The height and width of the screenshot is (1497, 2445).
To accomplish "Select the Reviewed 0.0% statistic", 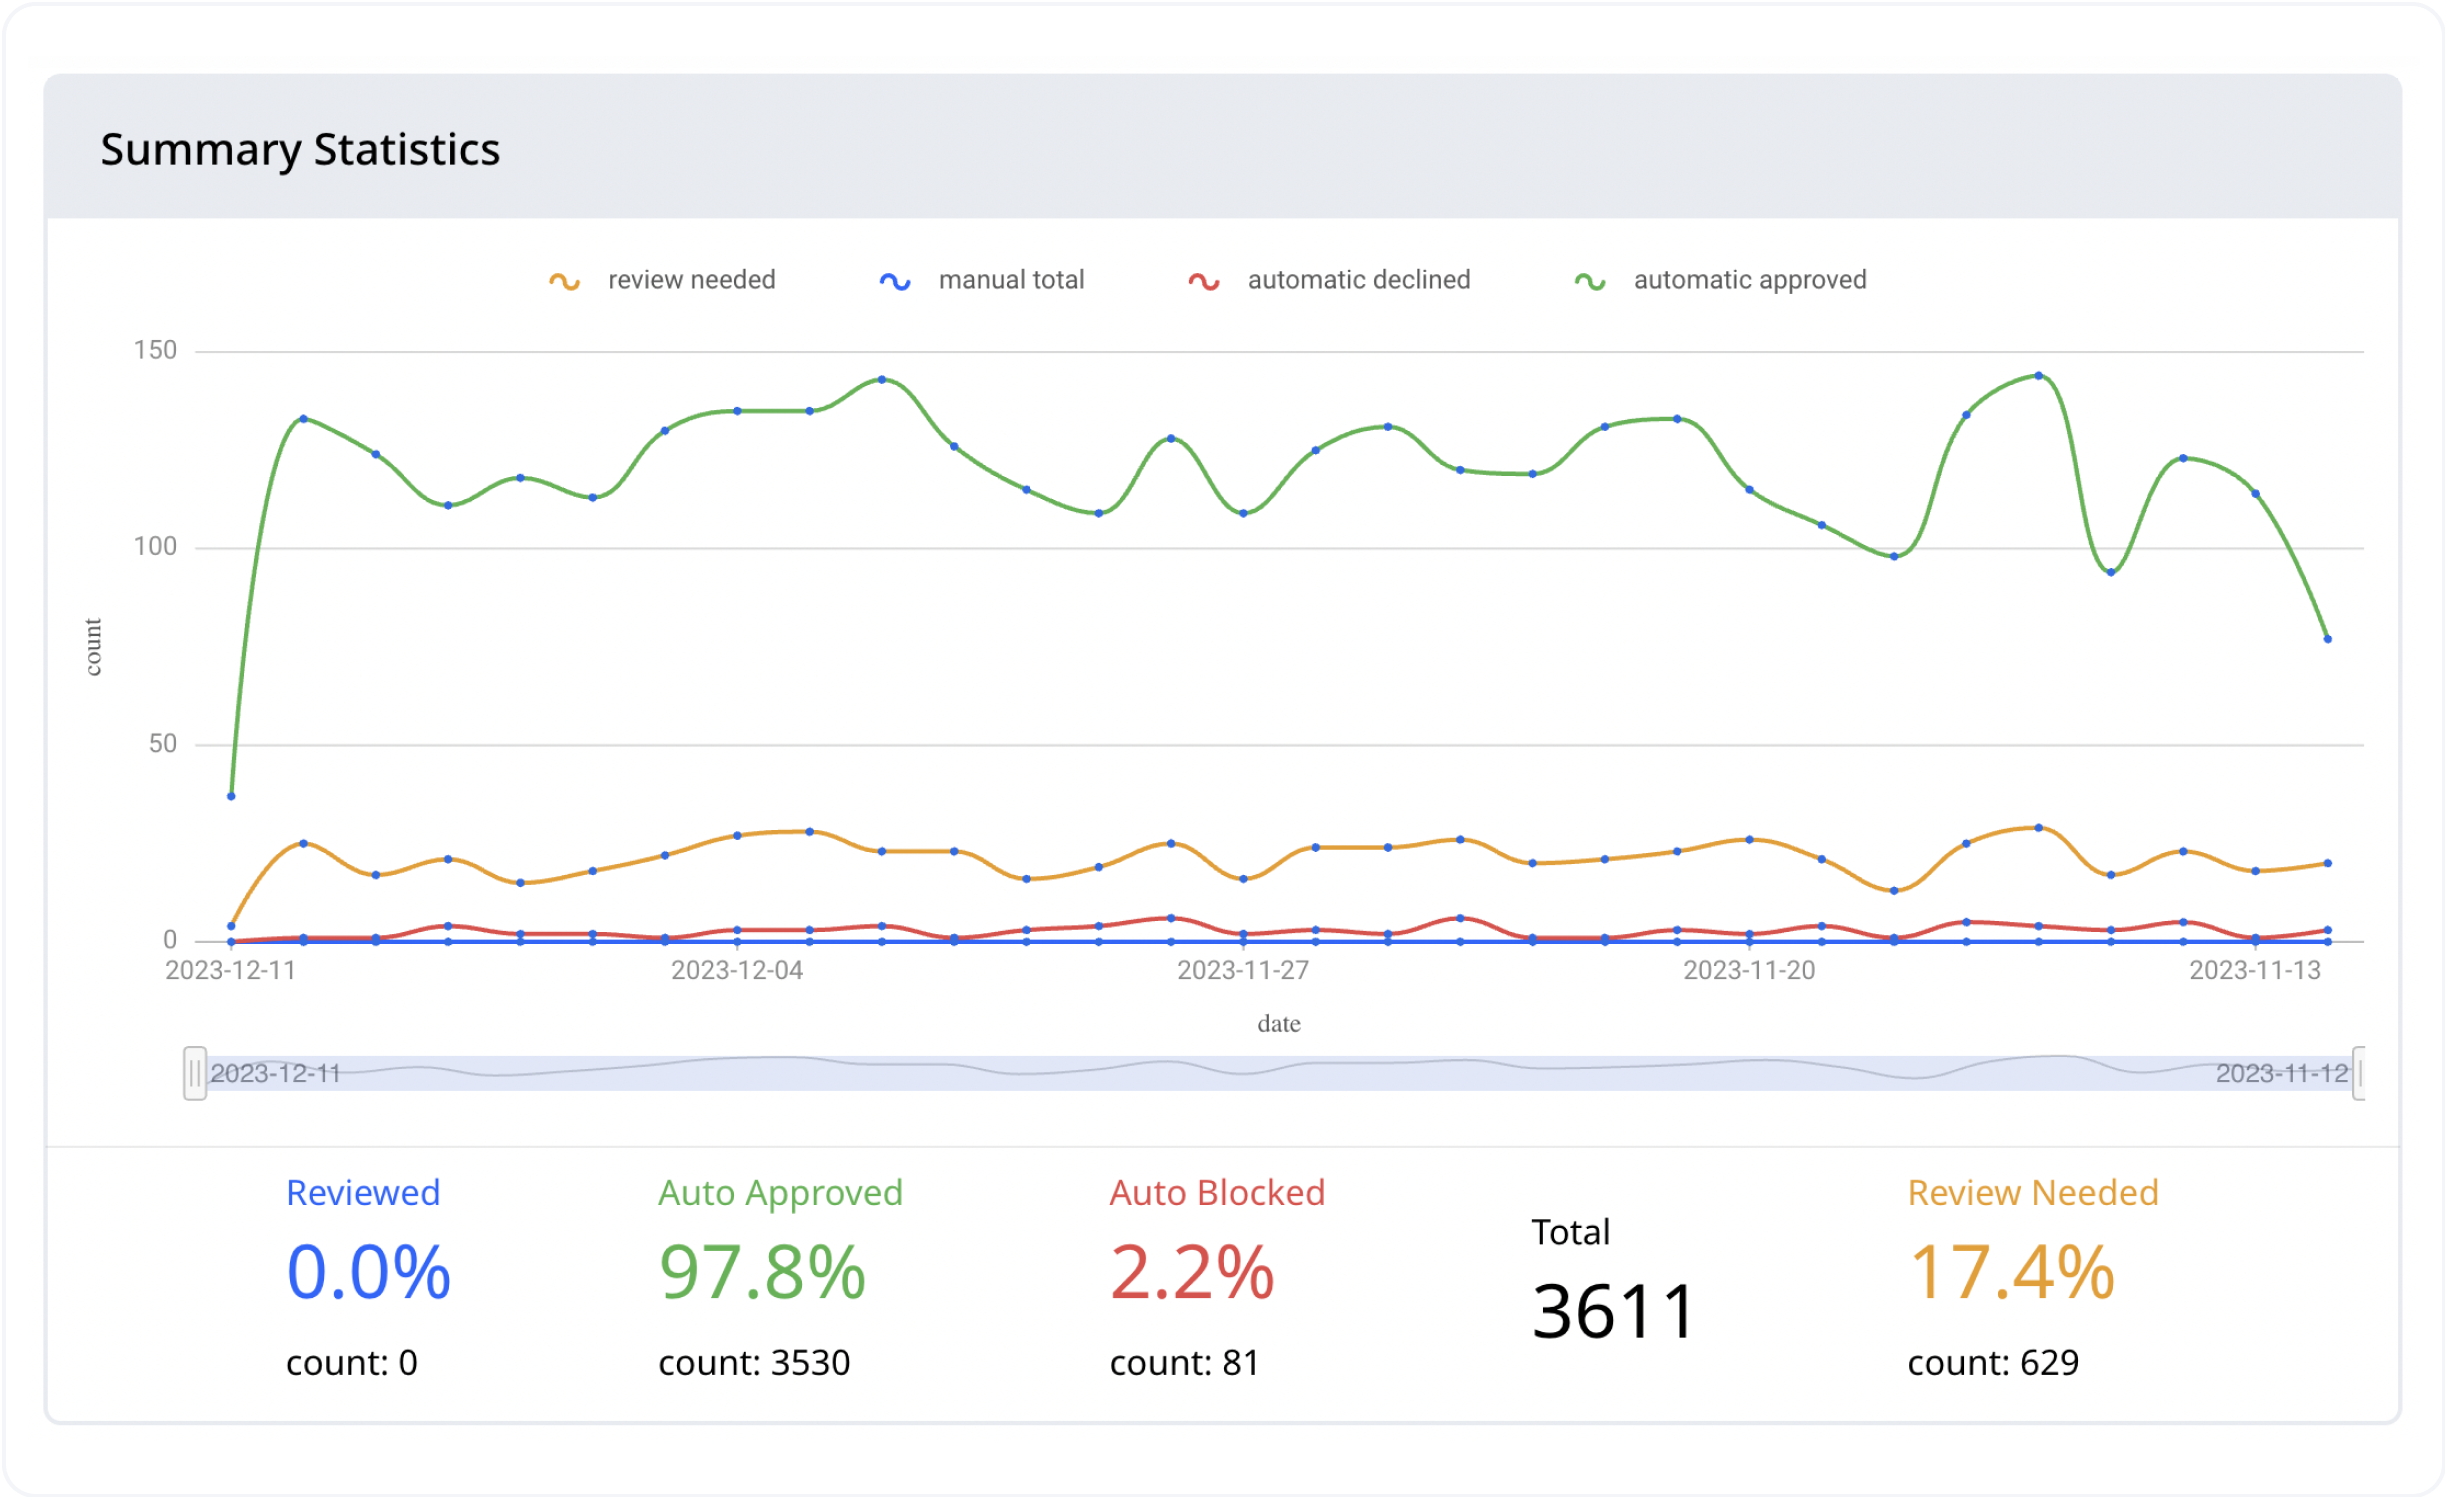I will pos(368,1273).
